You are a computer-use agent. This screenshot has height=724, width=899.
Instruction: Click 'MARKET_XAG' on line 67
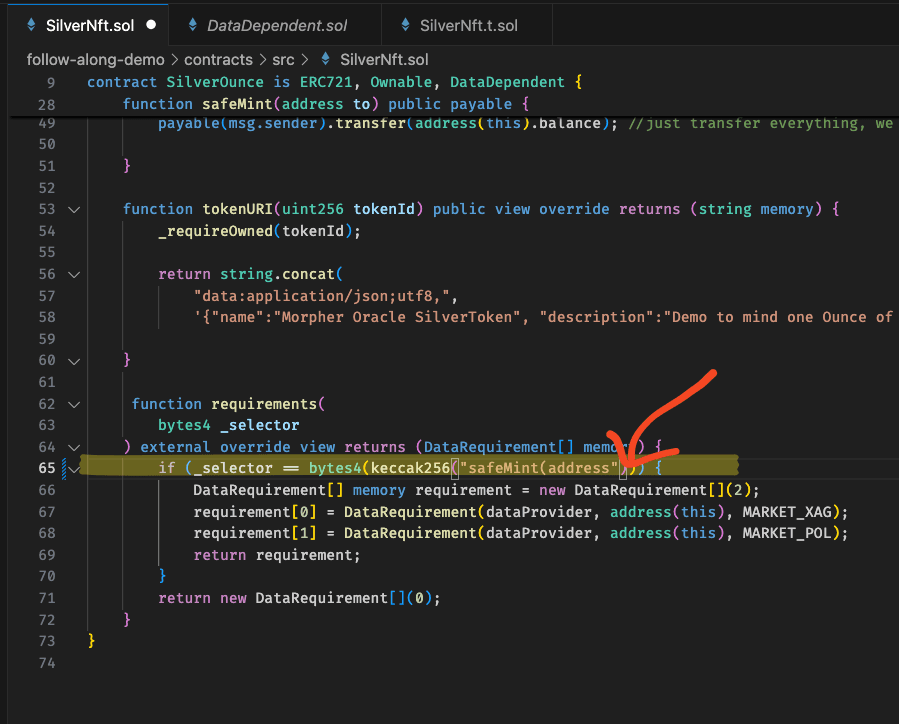coord(787,512)
